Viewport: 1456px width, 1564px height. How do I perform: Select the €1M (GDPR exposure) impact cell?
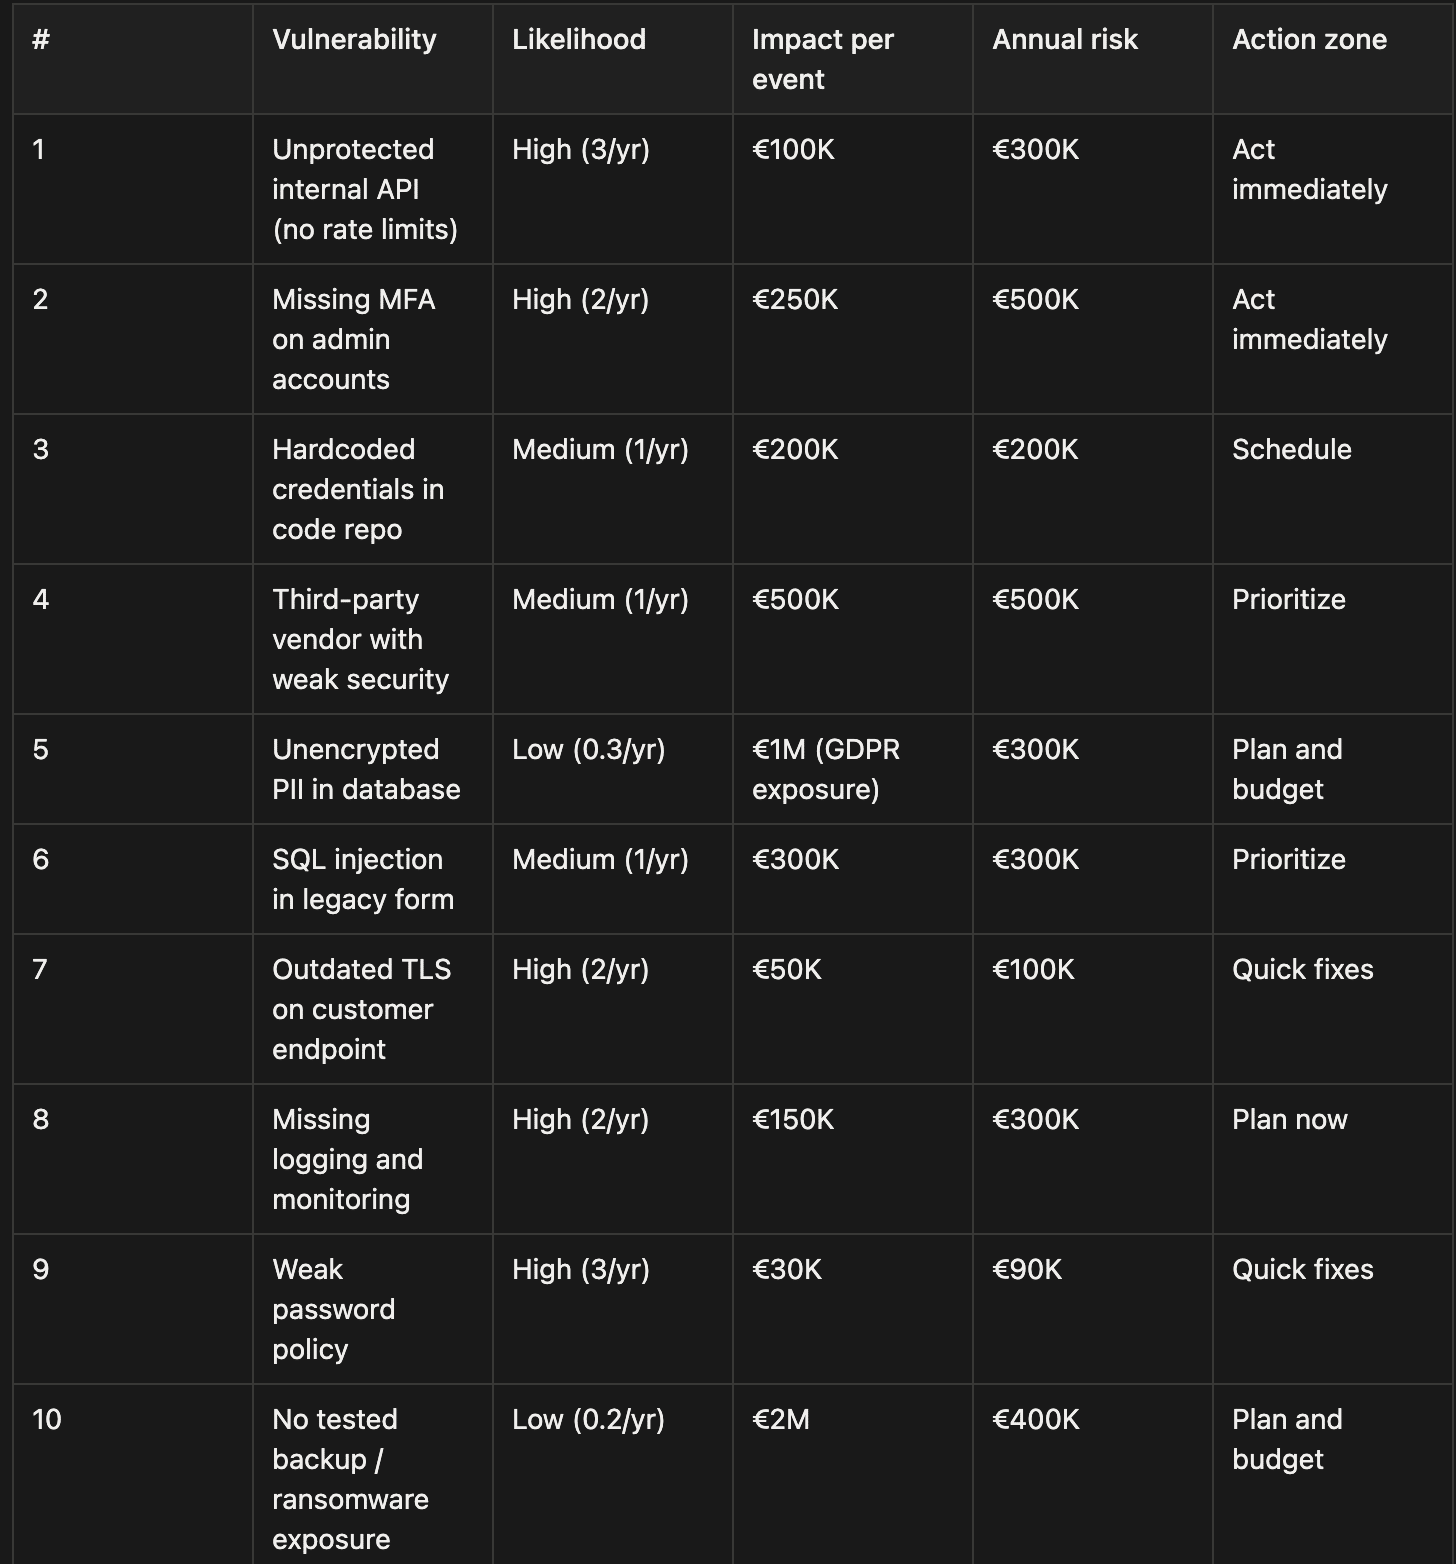825,769
